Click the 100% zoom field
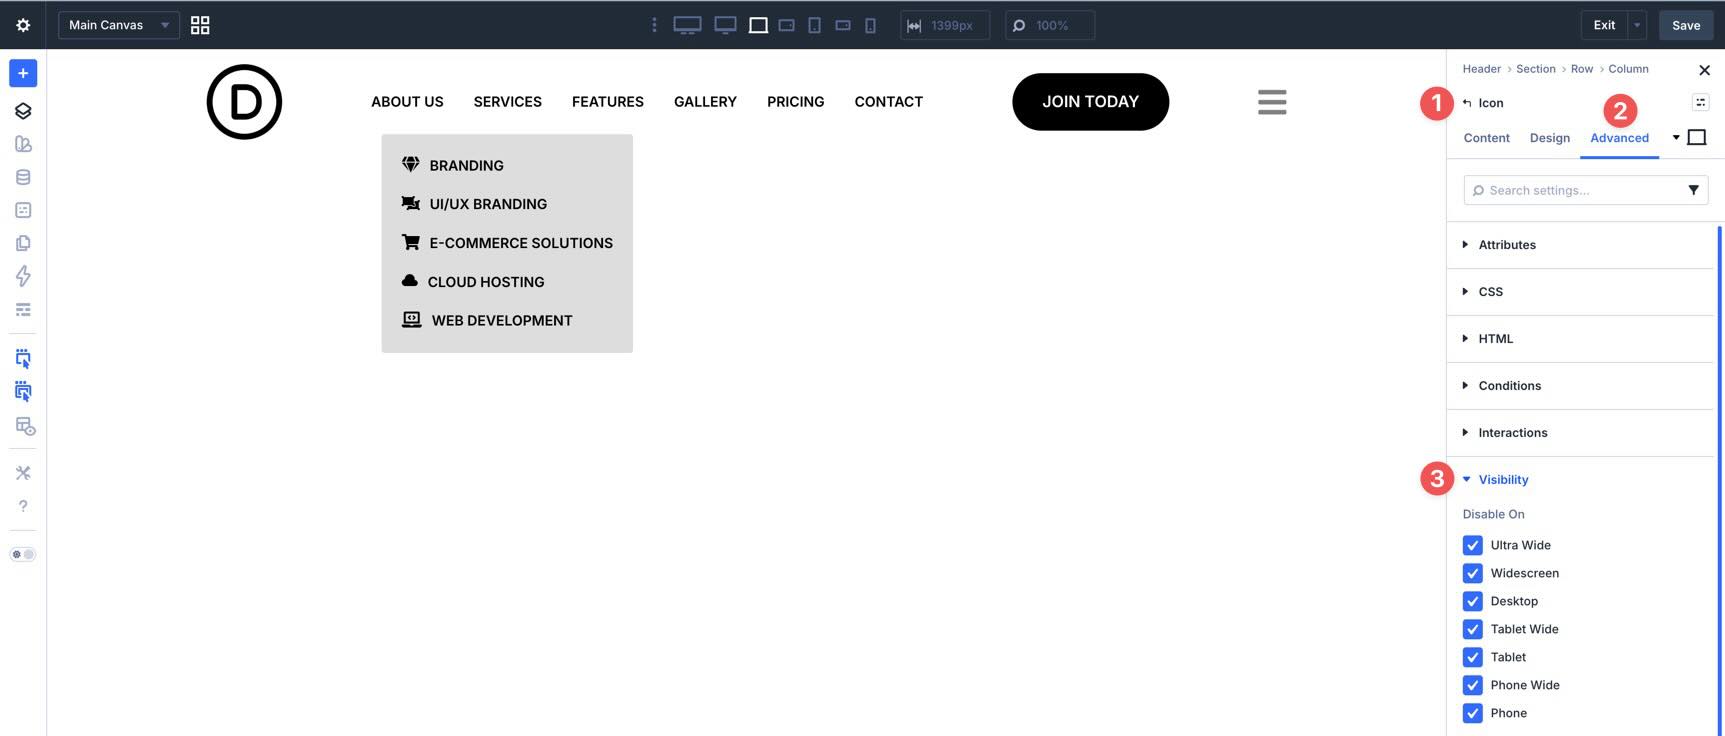This screenshot has width=1725, height=736. click(x=1050, y=25)
